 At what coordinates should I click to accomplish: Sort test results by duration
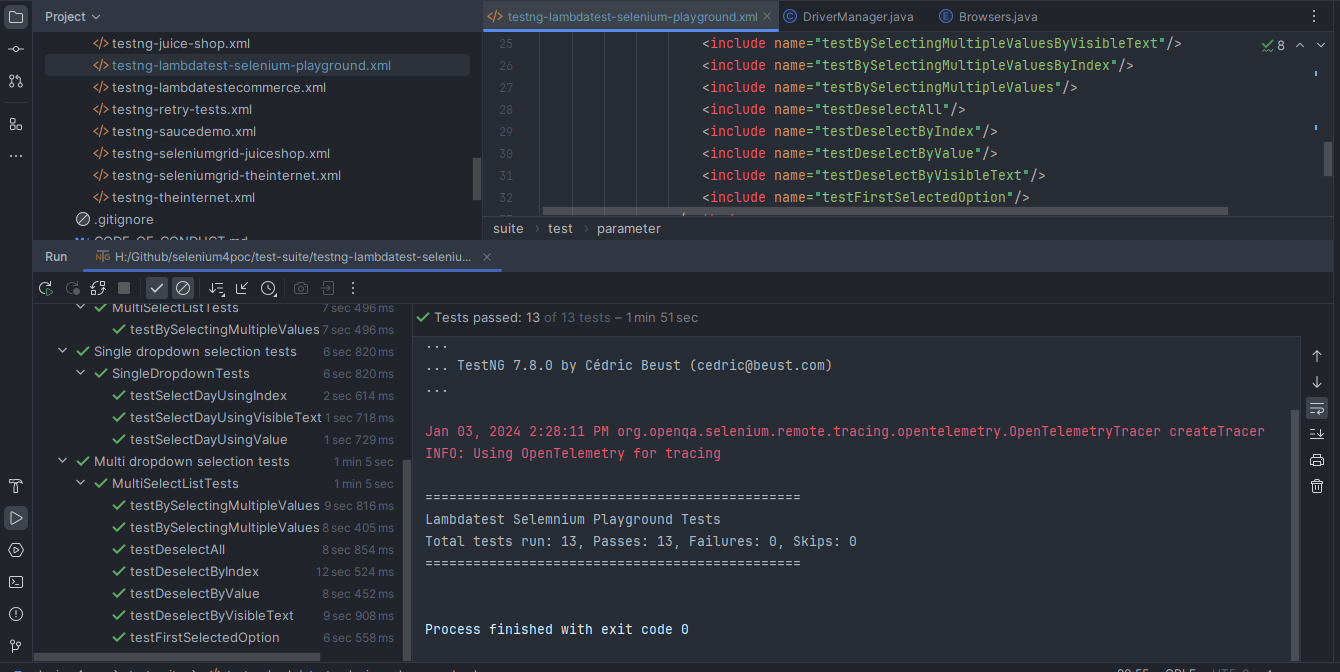tap(217, 288)
